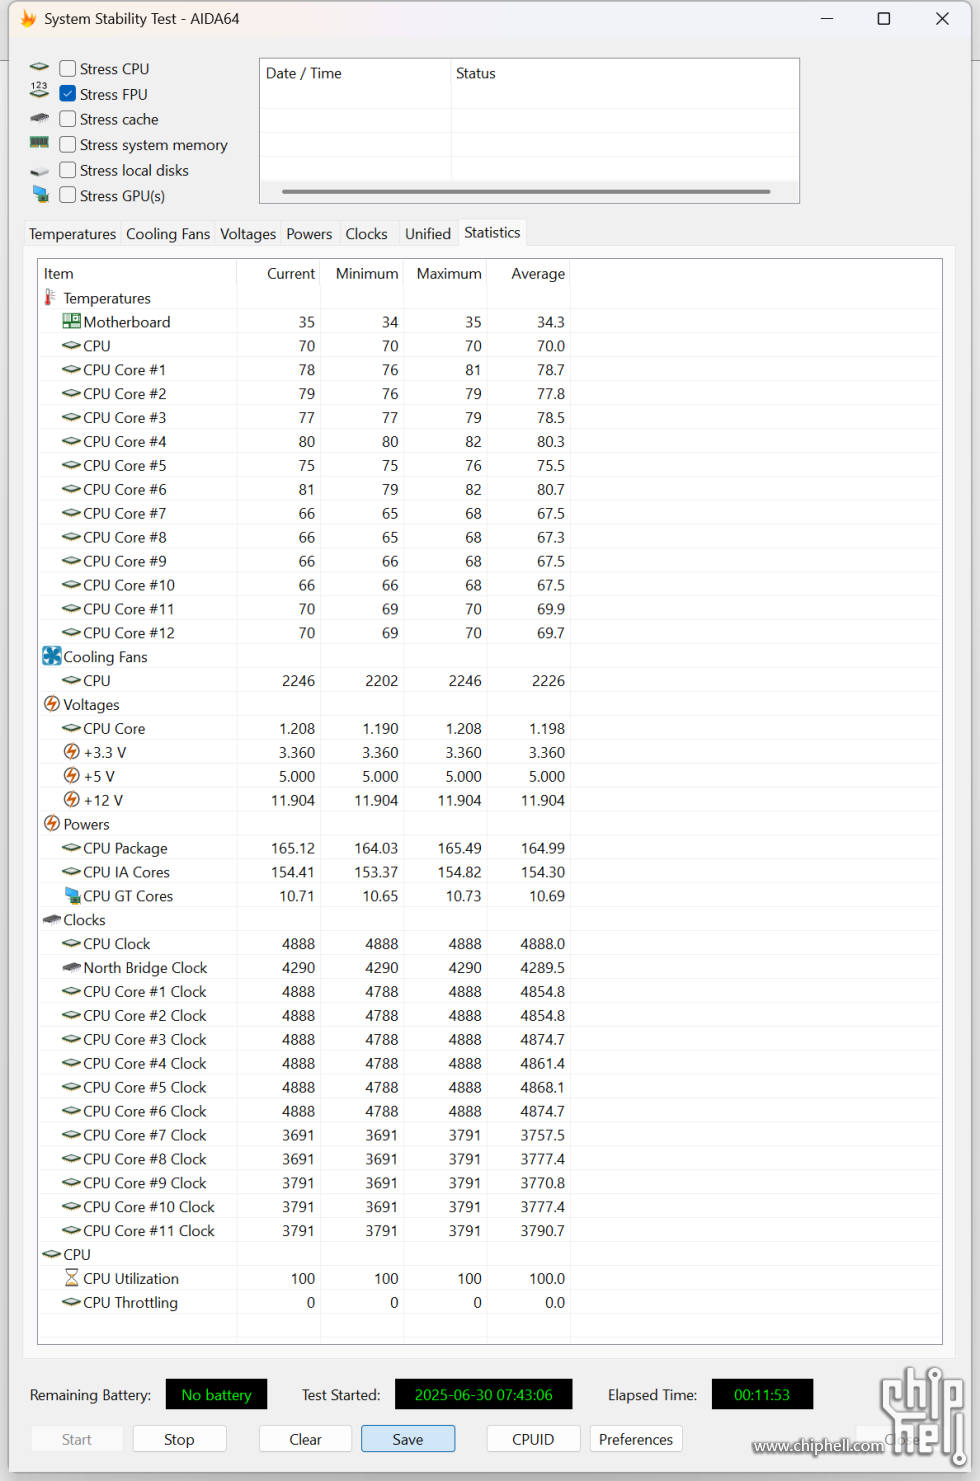Click the Motherboard row icon
Image resolution: width=980 pixels, height=1481 pixels.
pyautogui.click(x=71, y=321)
